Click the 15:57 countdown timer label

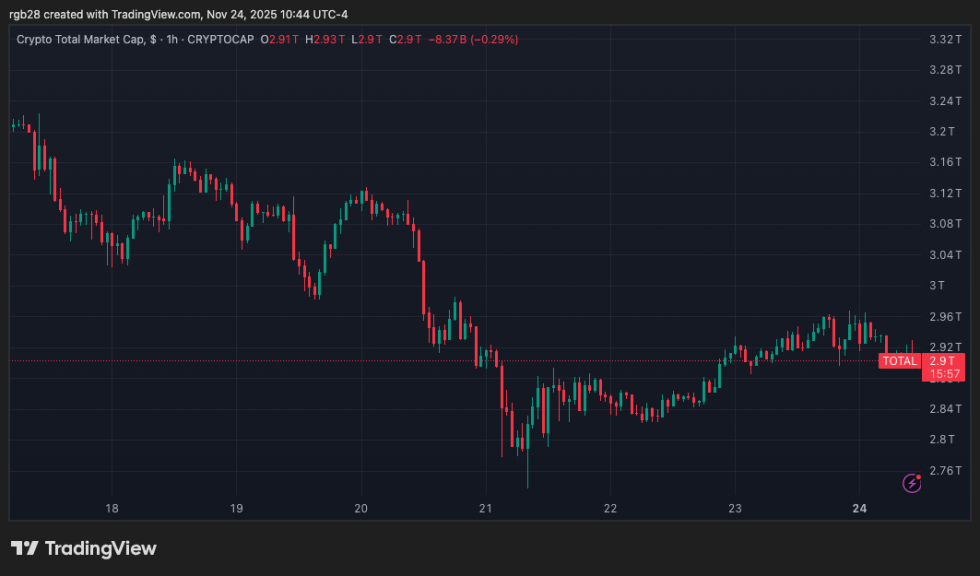944,374
